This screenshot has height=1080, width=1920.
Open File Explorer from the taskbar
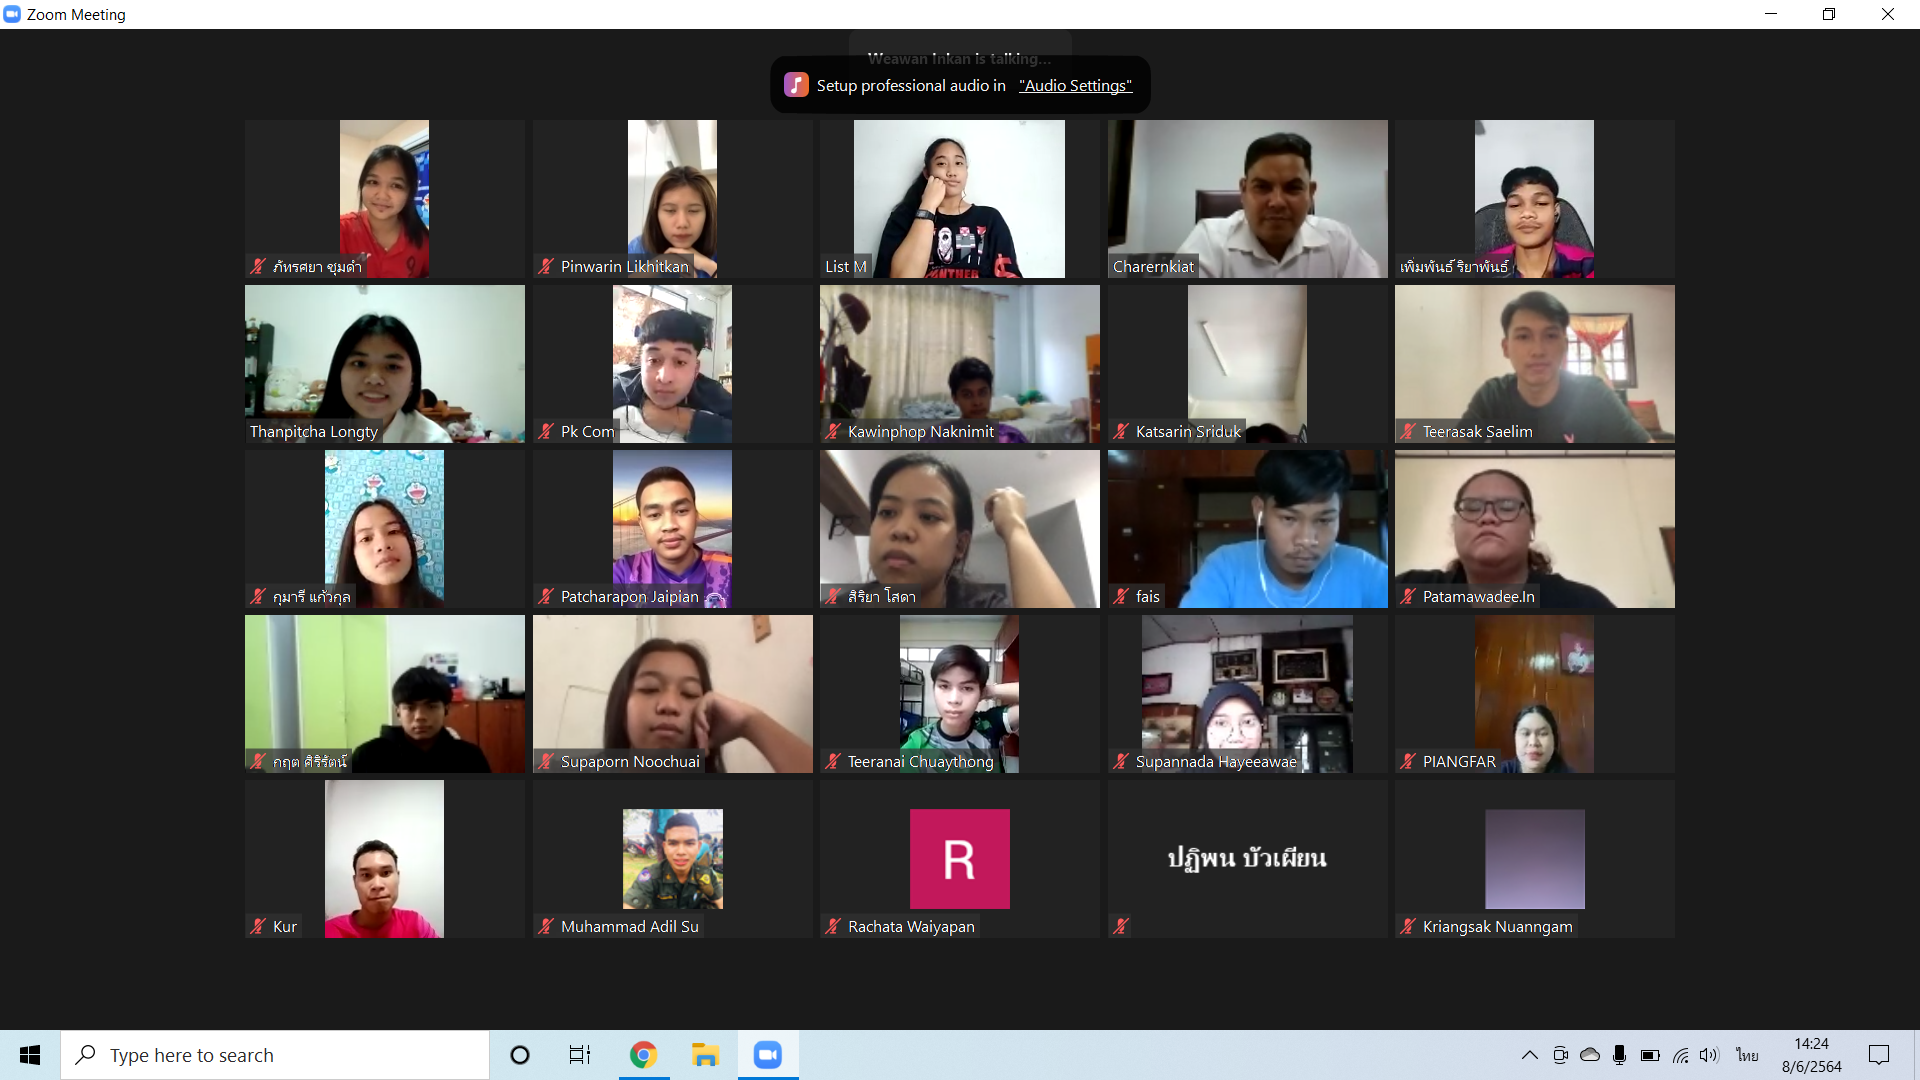[705, 1055]
